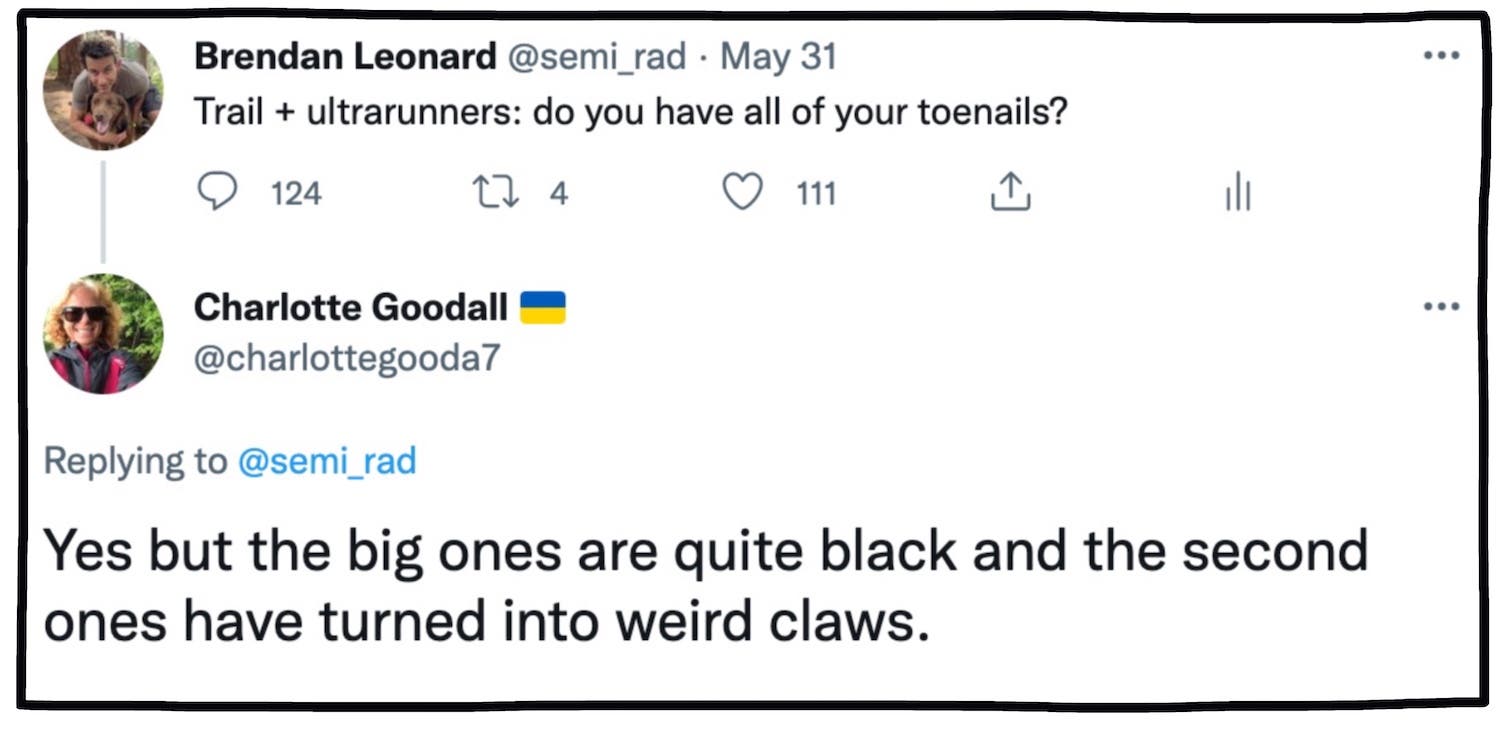This screenshot has height=729, width=1500.
Task: Open Charlotte Goodall's profile picture
Action: 103,333
